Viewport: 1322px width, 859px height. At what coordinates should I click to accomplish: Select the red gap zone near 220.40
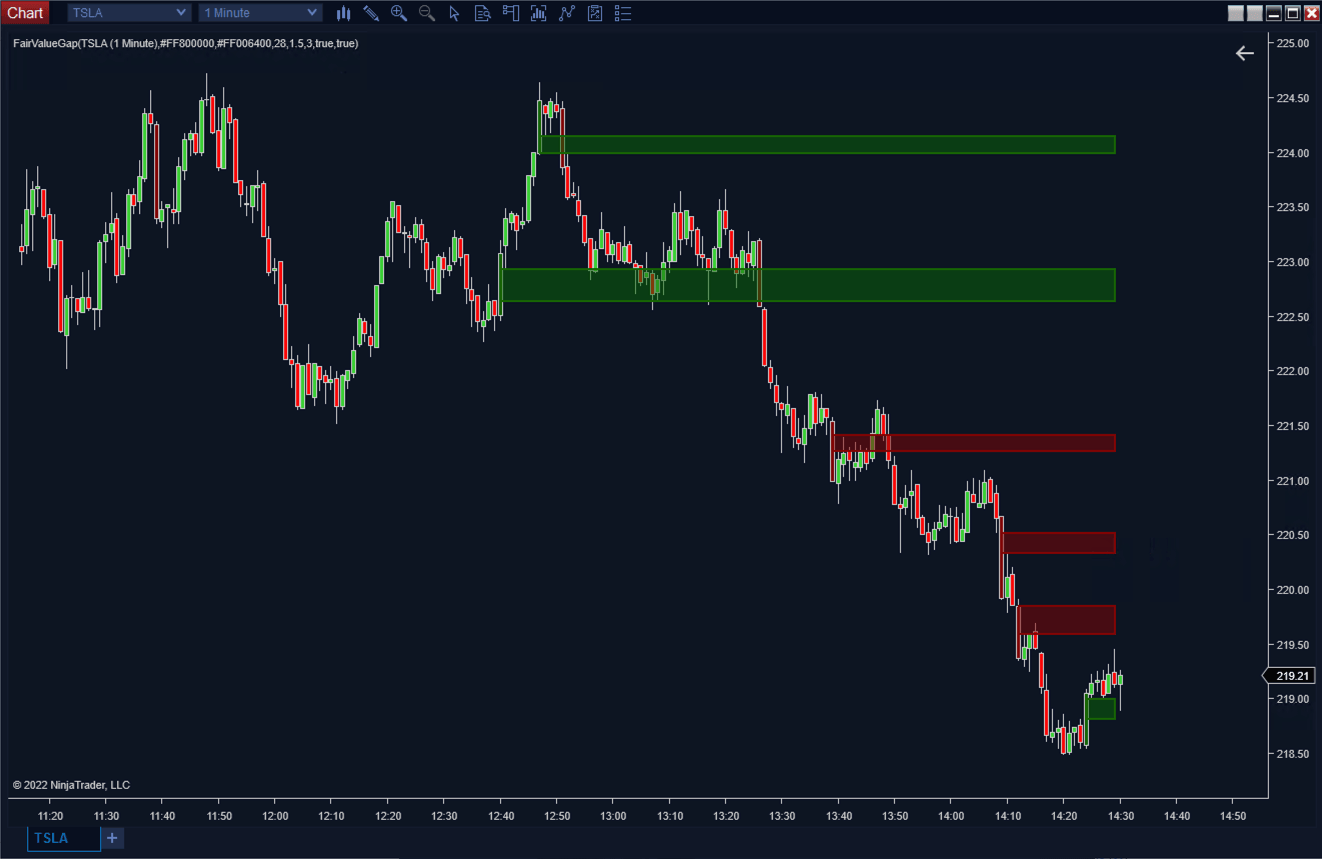1057,543
